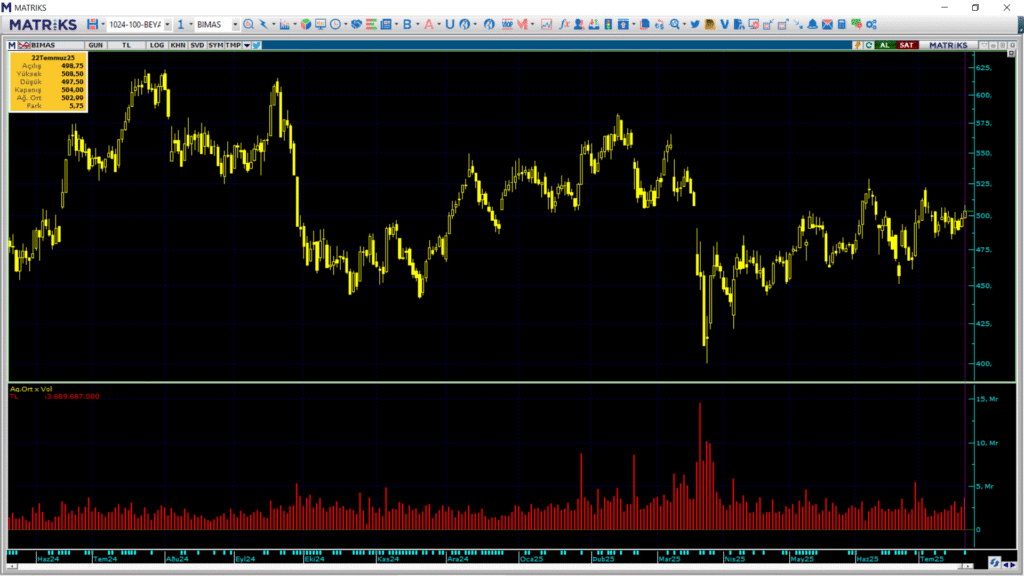Click the alarm bell icon

pyautogui.click(x=812, y=24)
